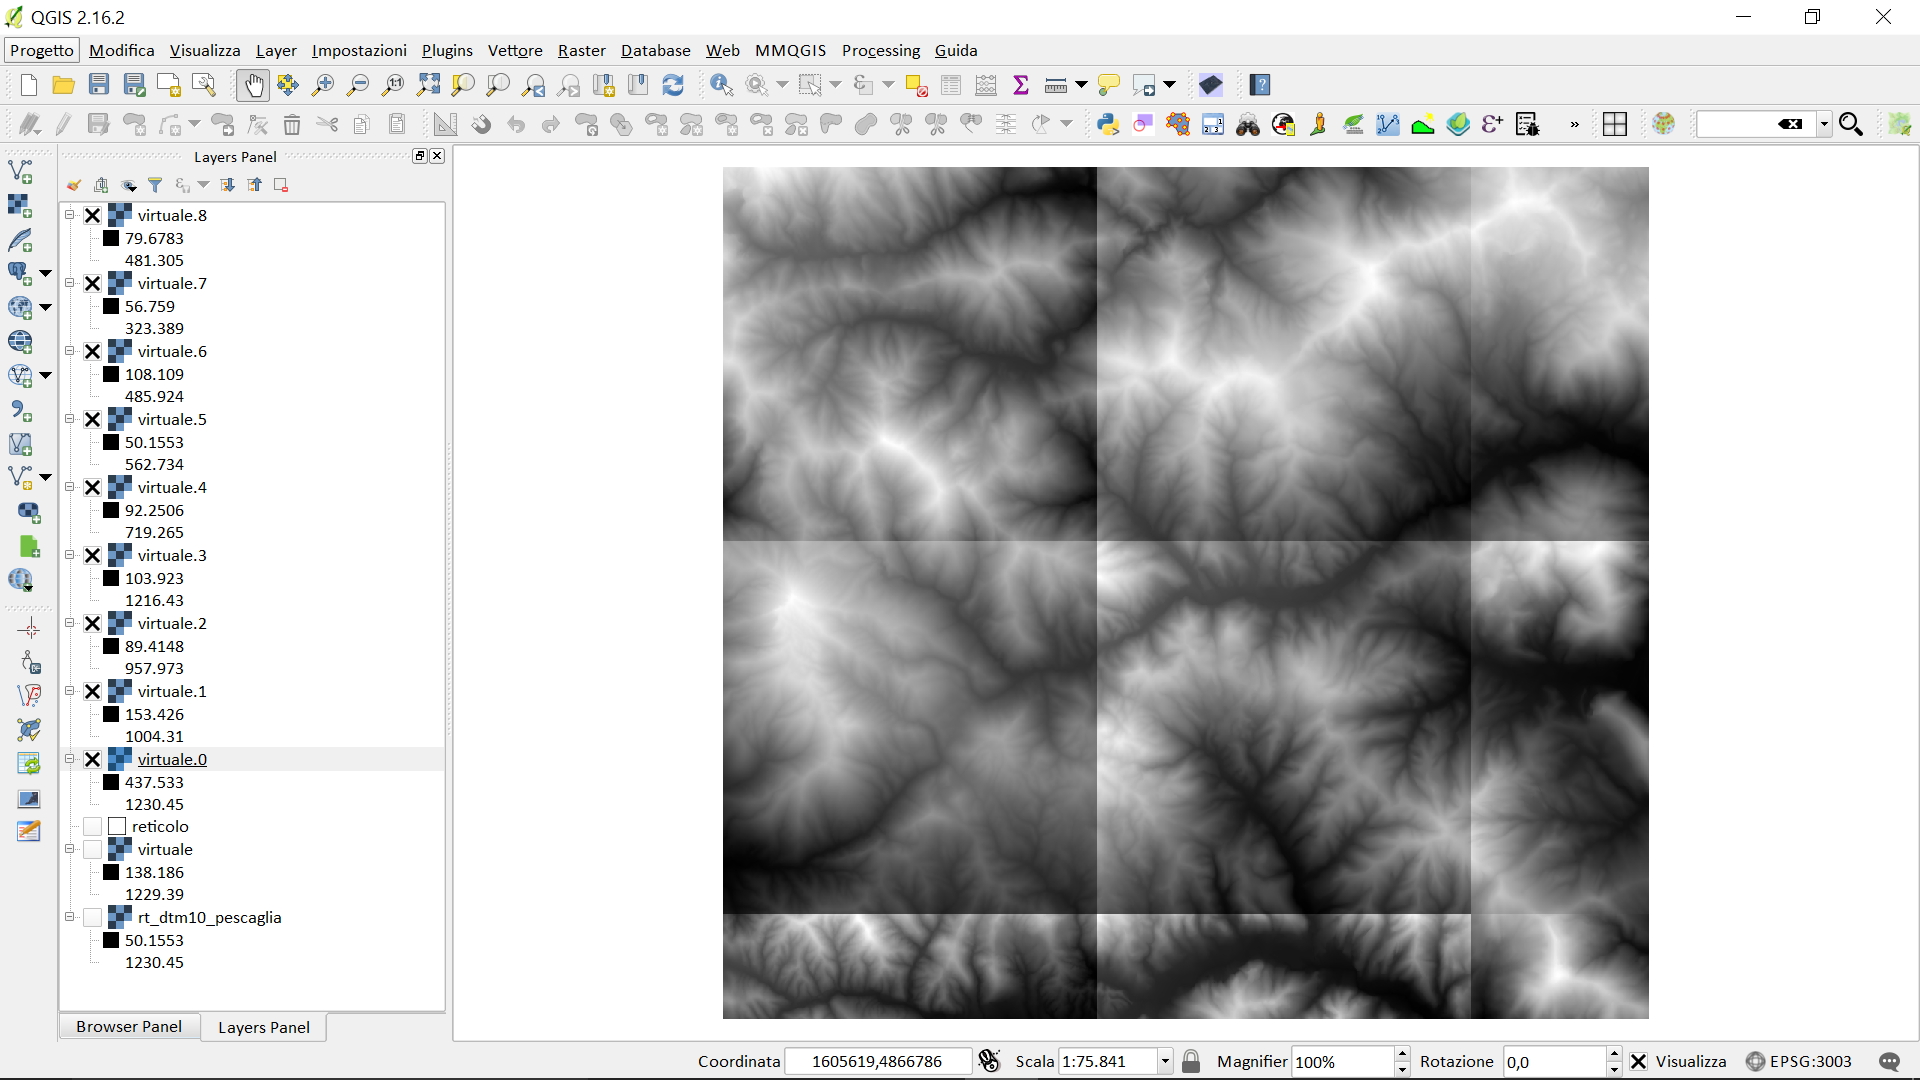This screenshot has height=1080, width=1920.
Task: Collapse the virtuale.0 layer tree
Action: point(70,760)
